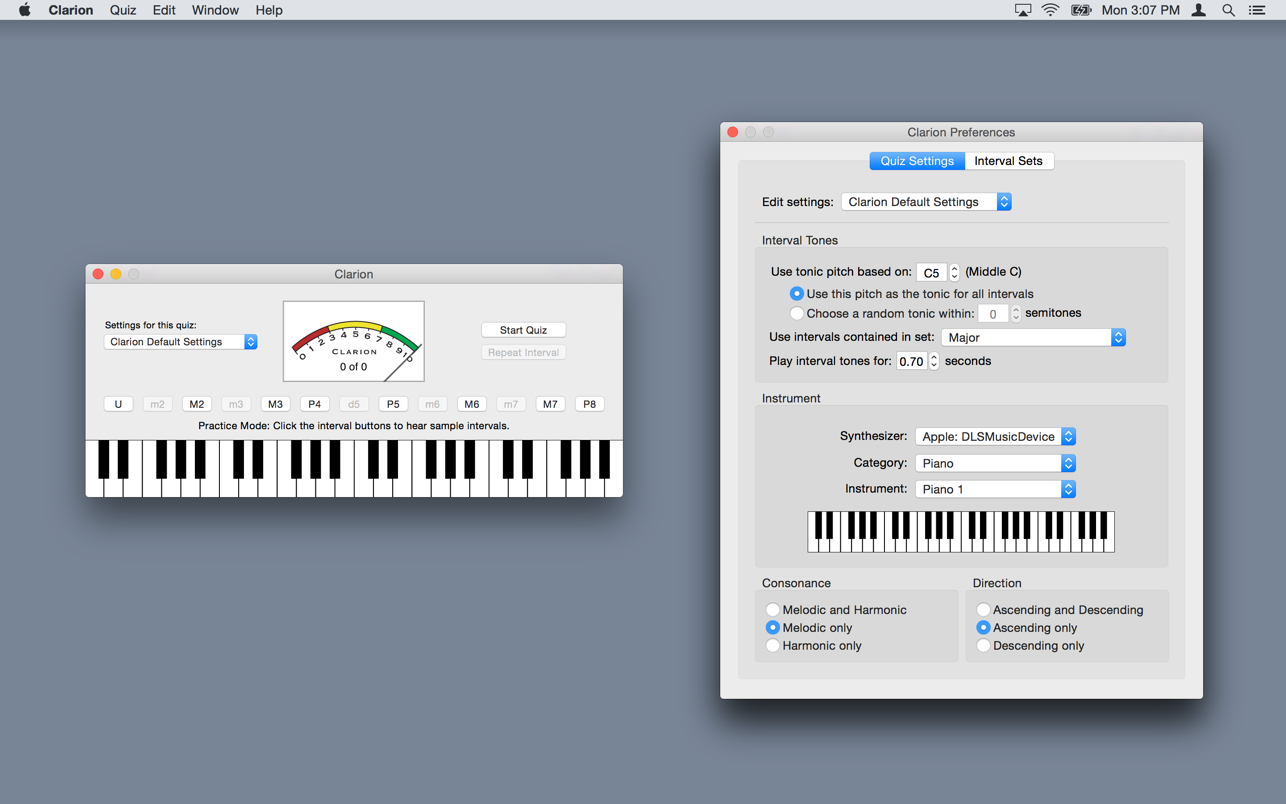Image resolution: width=1286 pixels, height=804 pixels.
Task: Click the battery status icon
Action: [x=1080, y=10]
